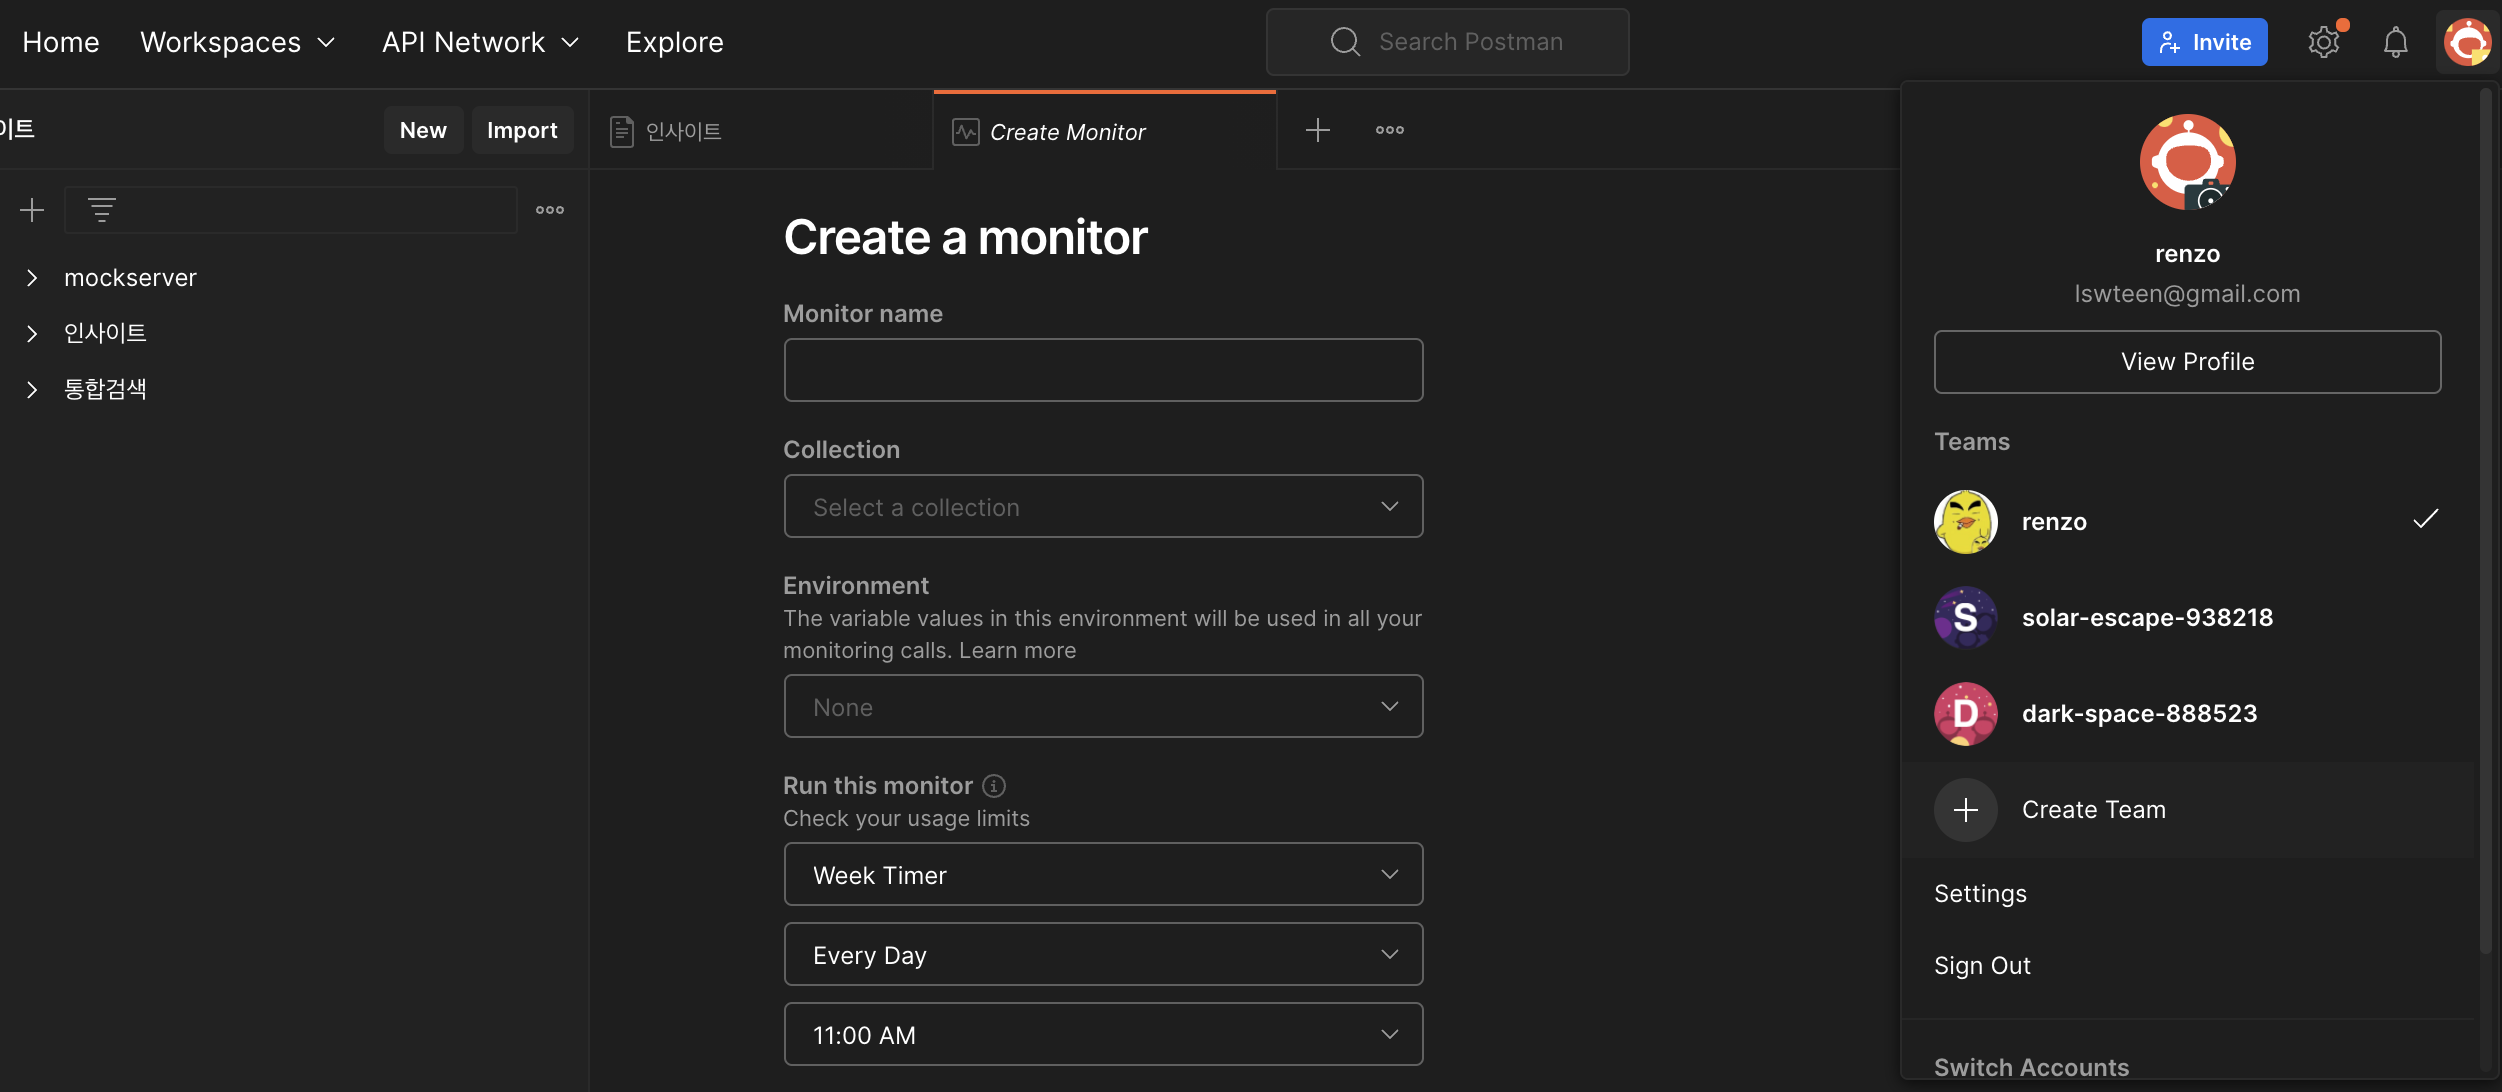Viewport: 2502px width, 1092px height.
Task: Click the View Profile button
Action: coord(2186,362)
